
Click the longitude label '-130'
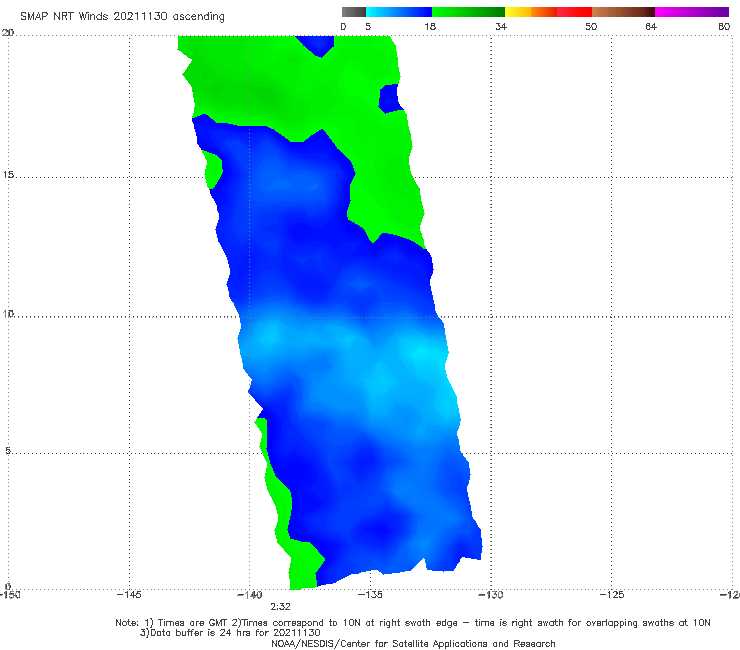point(491,594)
